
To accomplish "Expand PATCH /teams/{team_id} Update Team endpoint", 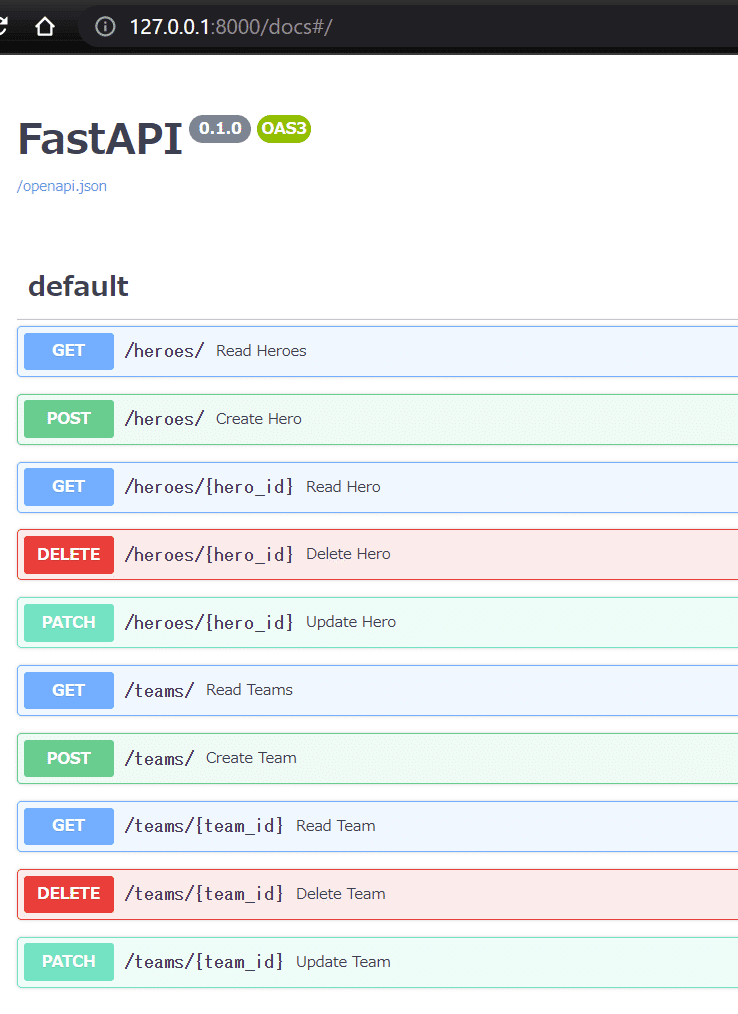I will coord(378,962).
